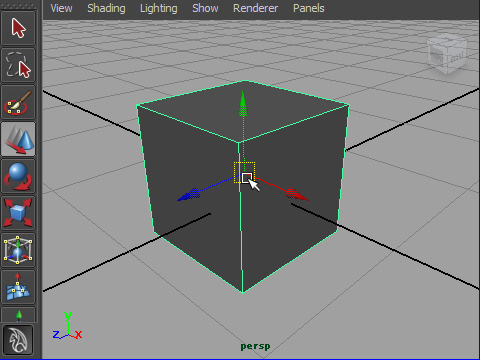
Task: Click the last-used tool icon at bottom
Action: (18, 340)
